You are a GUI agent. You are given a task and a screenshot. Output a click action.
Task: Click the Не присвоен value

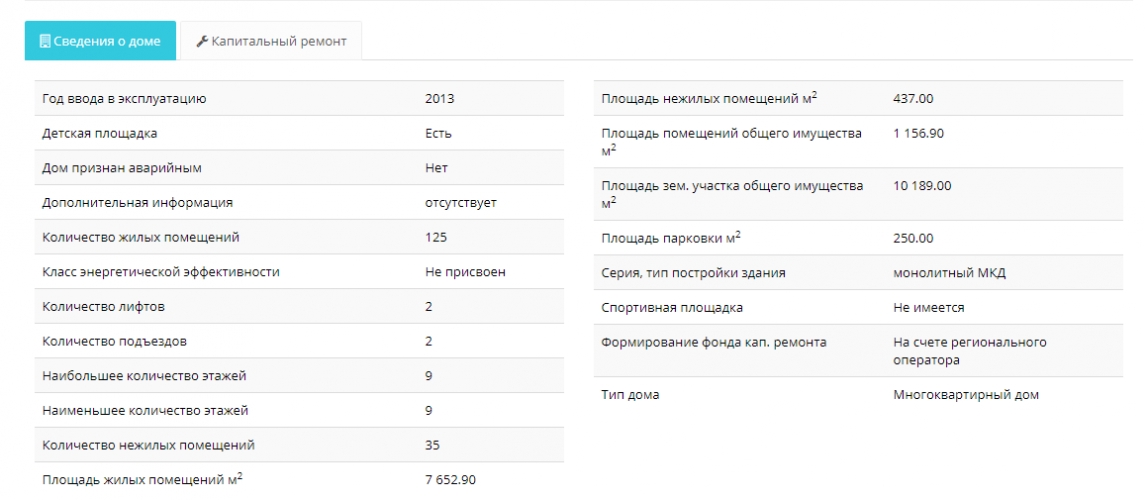coord(465,272)
